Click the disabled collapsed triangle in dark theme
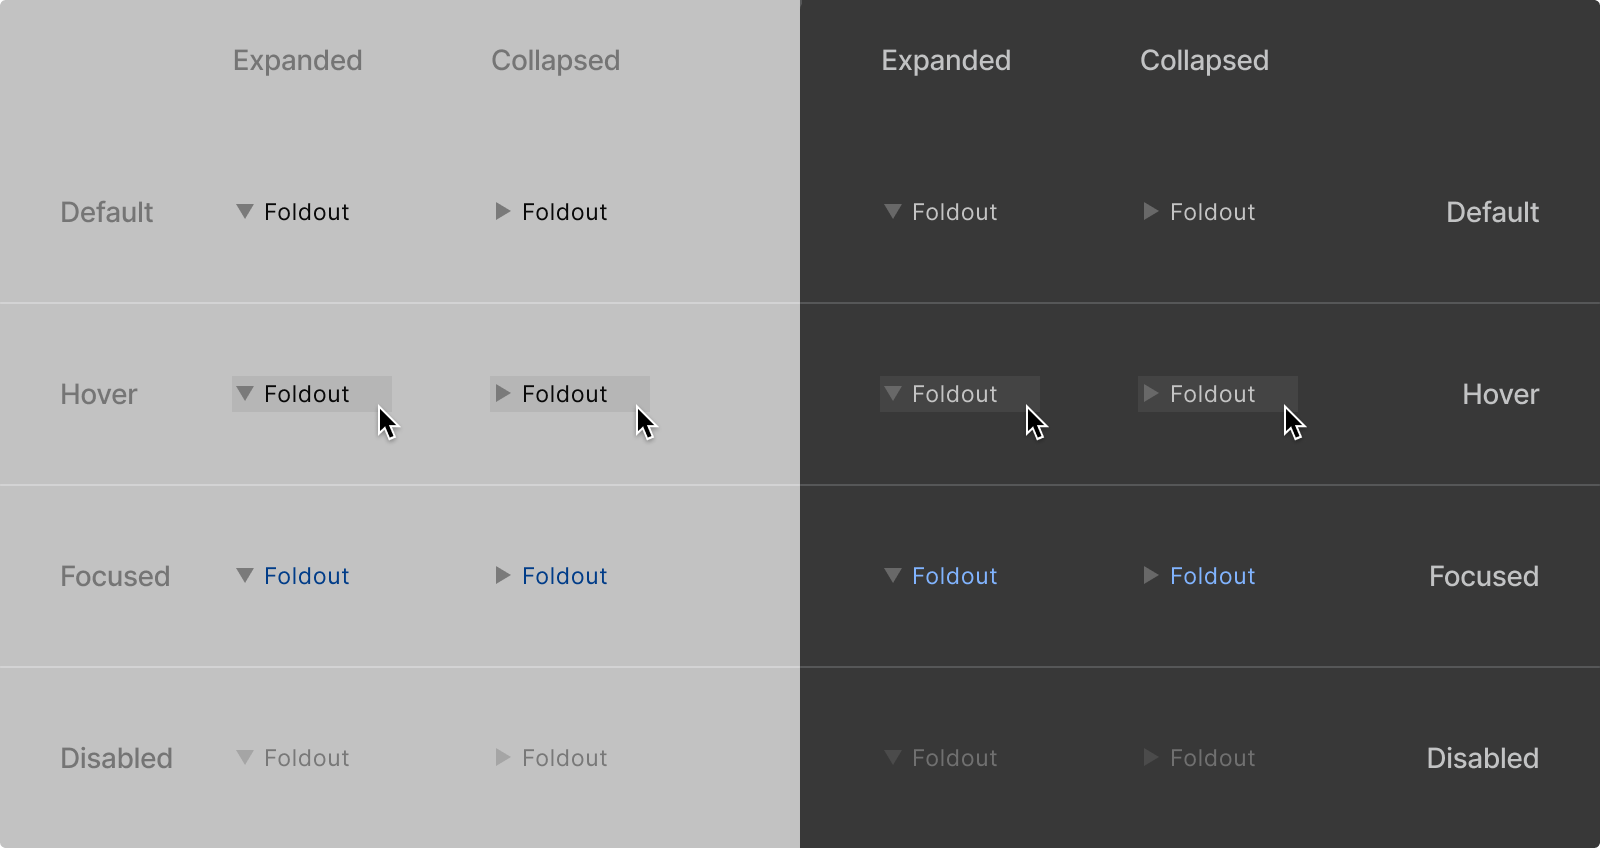Screen dimensions: 1600x848 (x=1150, y=758)
